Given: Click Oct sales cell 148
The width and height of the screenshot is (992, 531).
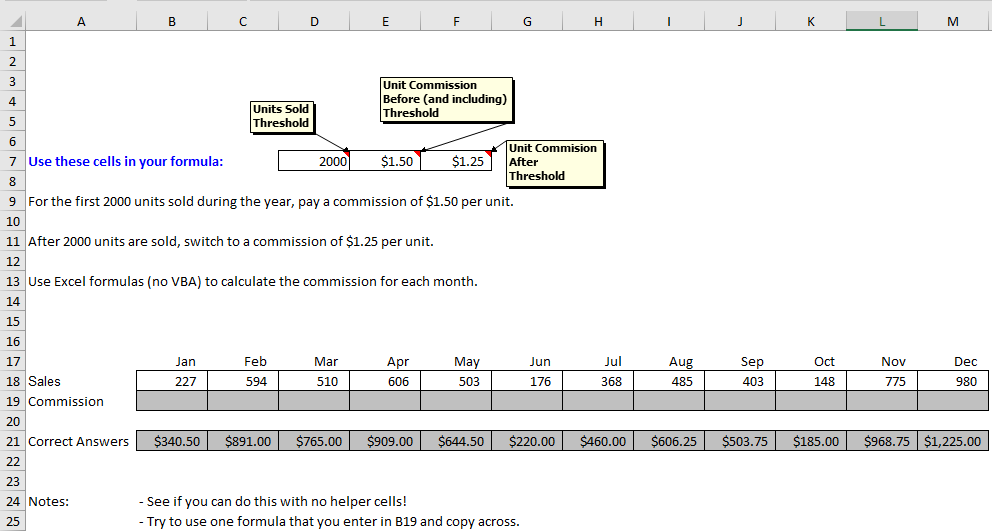Looking at the screenshot, I should tap(811, 381).
